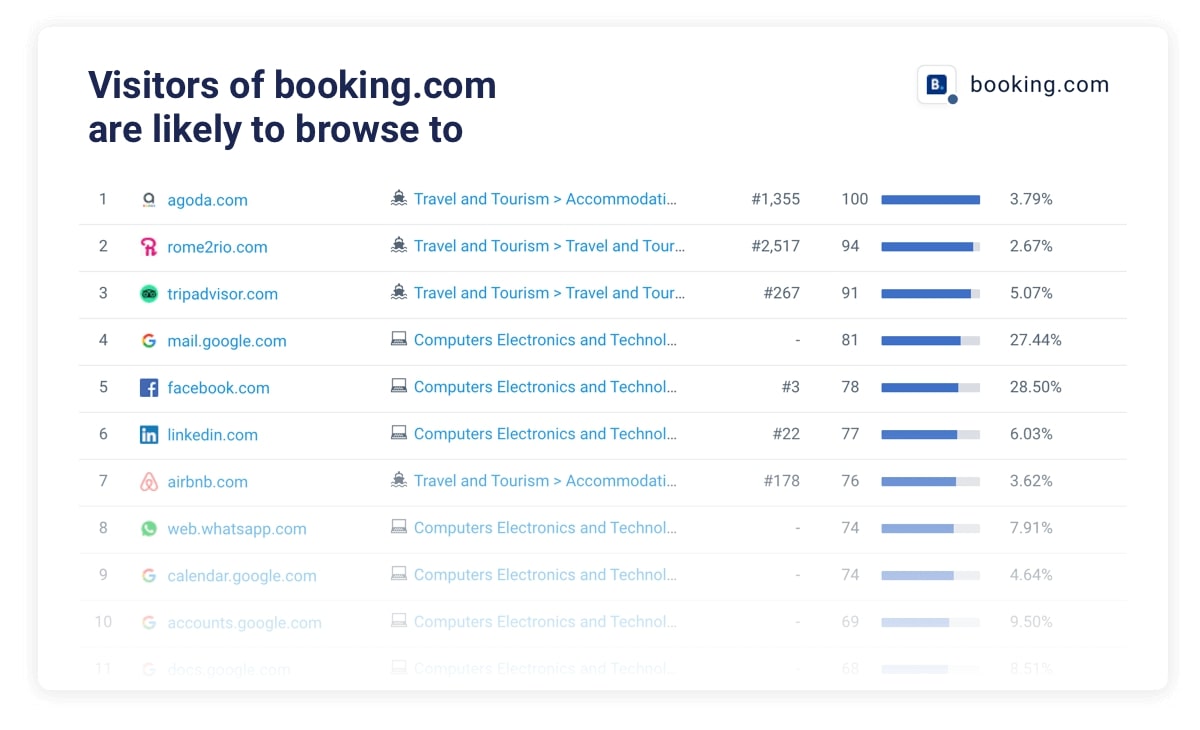Screen dimensions: 1200x730
Task: Click the booking.com logo in the header
Action: (x=936, y=85)
